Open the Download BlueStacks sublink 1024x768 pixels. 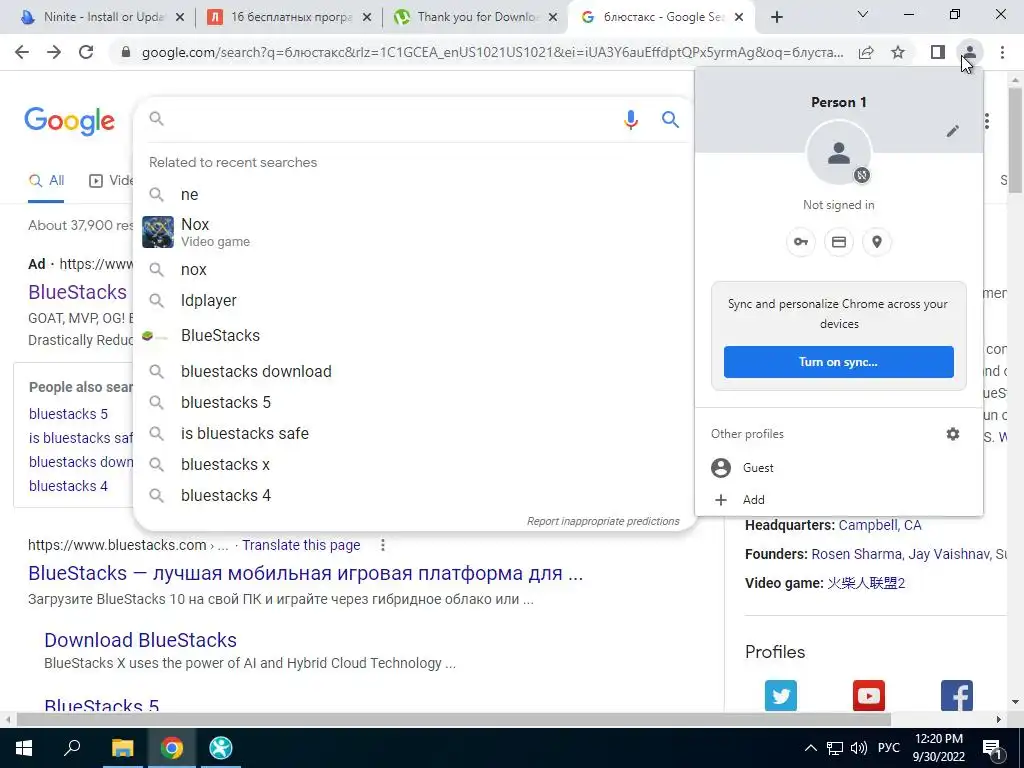(x=140, y=640)
